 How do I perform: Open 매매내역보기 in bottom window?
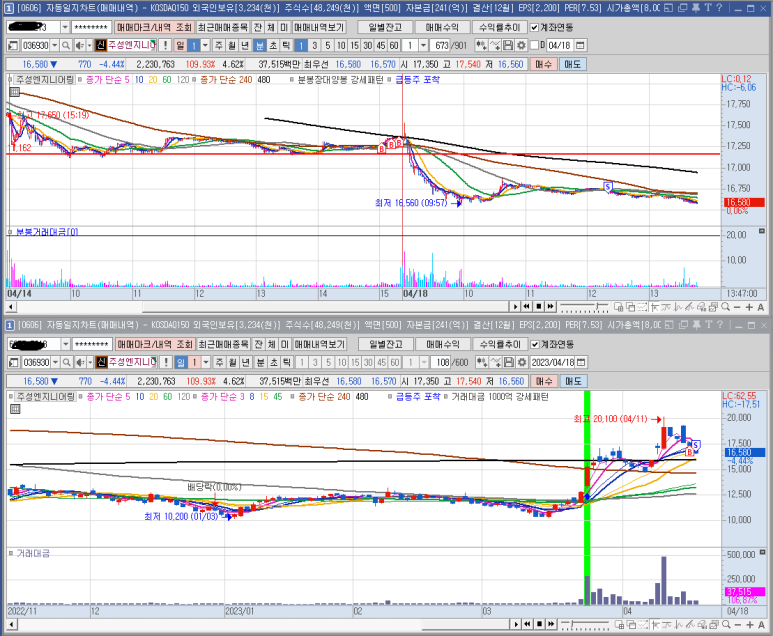pos(320,345)
